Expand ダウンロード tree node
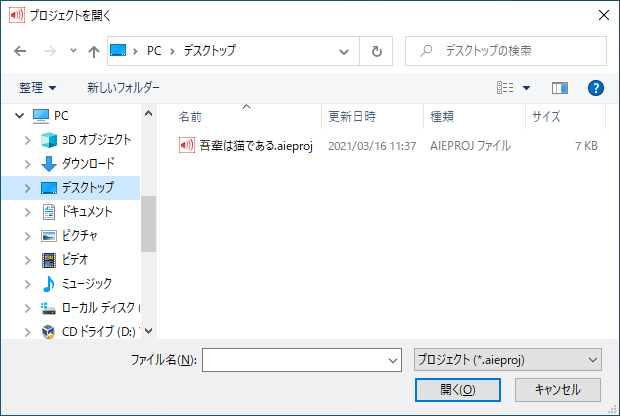This screenshot has height=416, width=620. (x=27, y=164)
